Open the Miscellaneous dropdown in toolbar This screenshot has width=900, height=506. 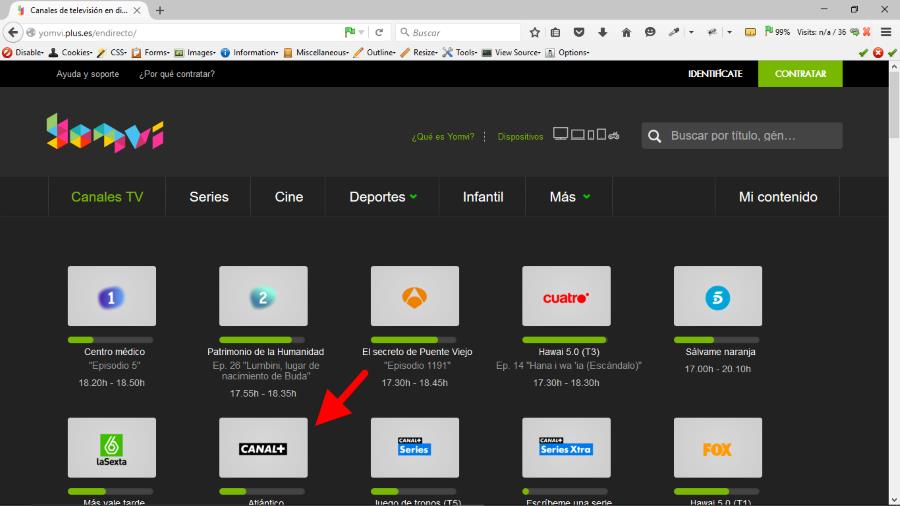(x=316, y=52)
